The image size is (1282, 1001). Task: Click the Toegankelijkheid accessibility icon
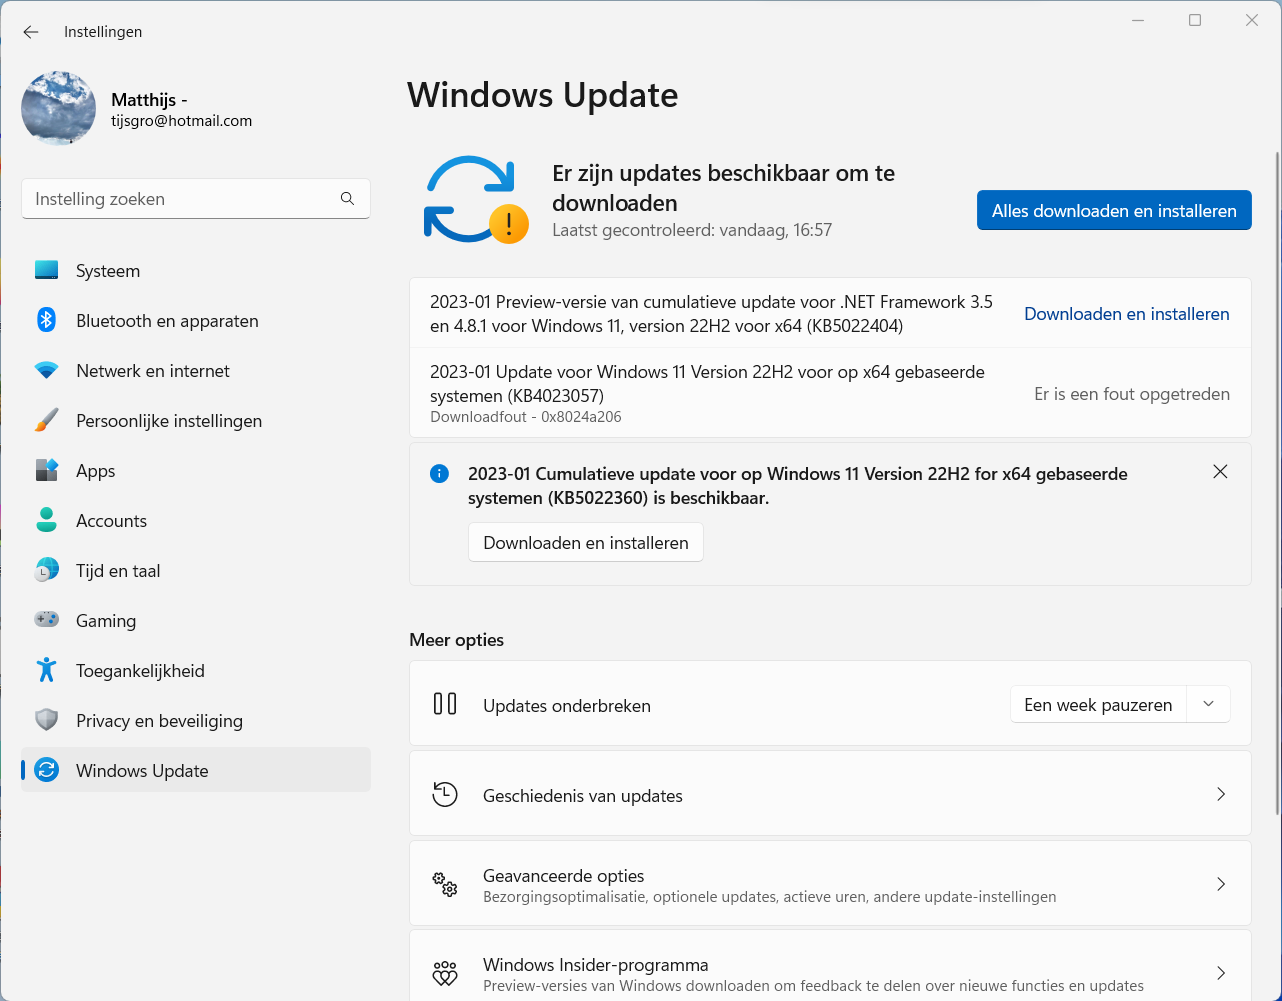46,670
